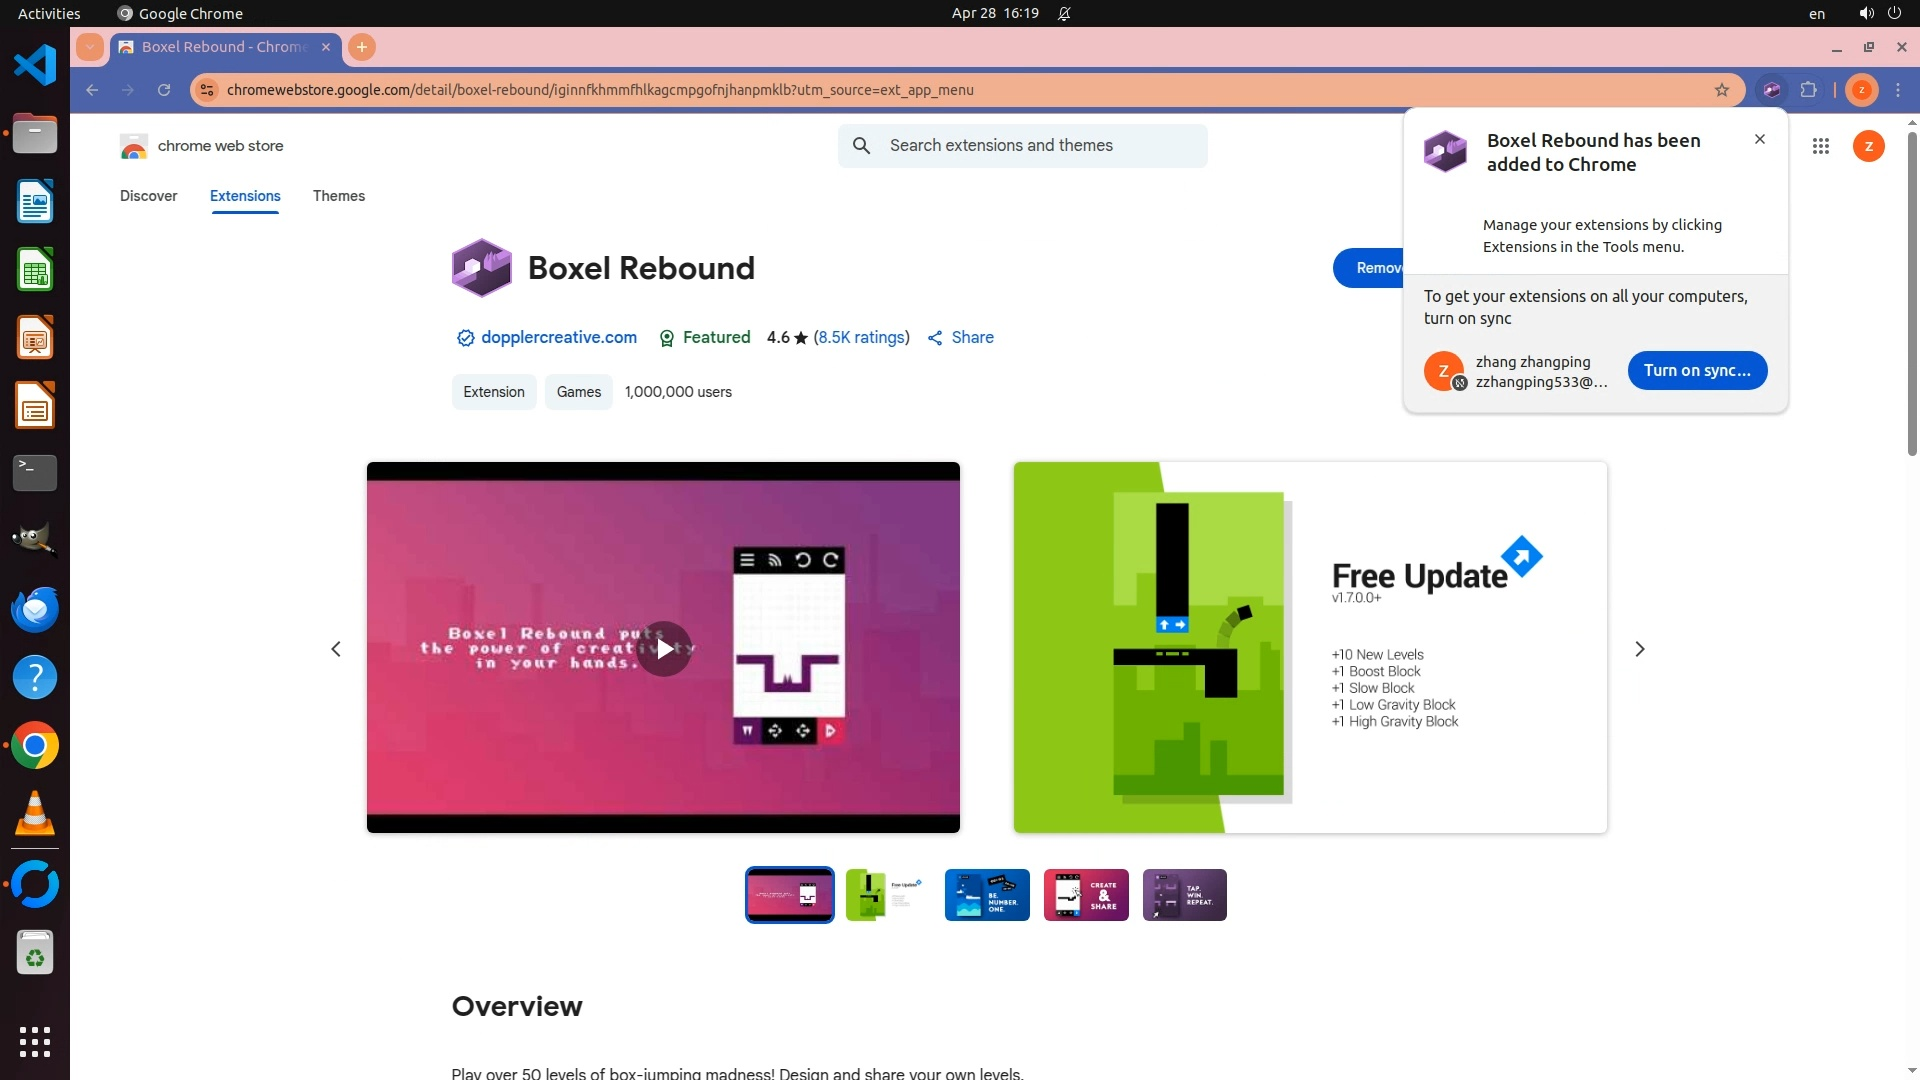
Task: Open the tab search dropdown arrow
Action: 90,47
